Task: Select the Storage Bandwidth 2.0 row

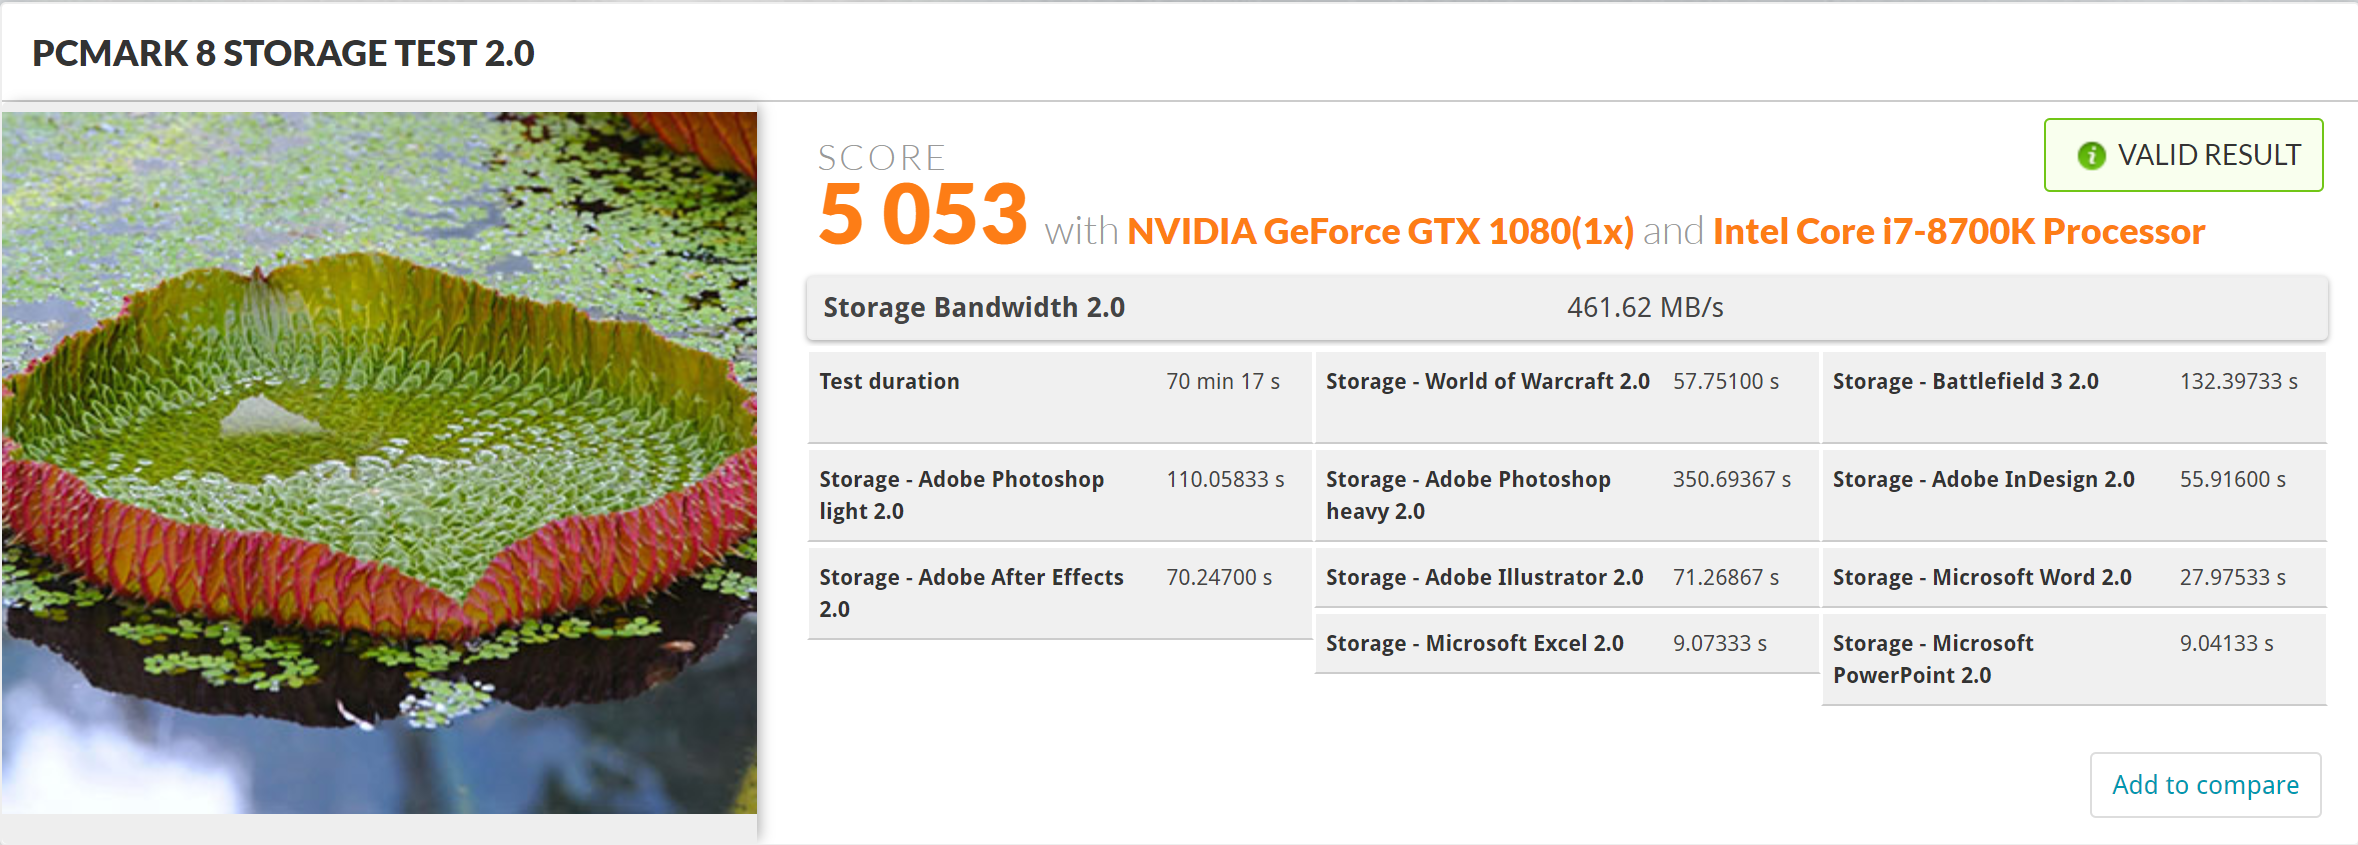Action: [1566, 307]
